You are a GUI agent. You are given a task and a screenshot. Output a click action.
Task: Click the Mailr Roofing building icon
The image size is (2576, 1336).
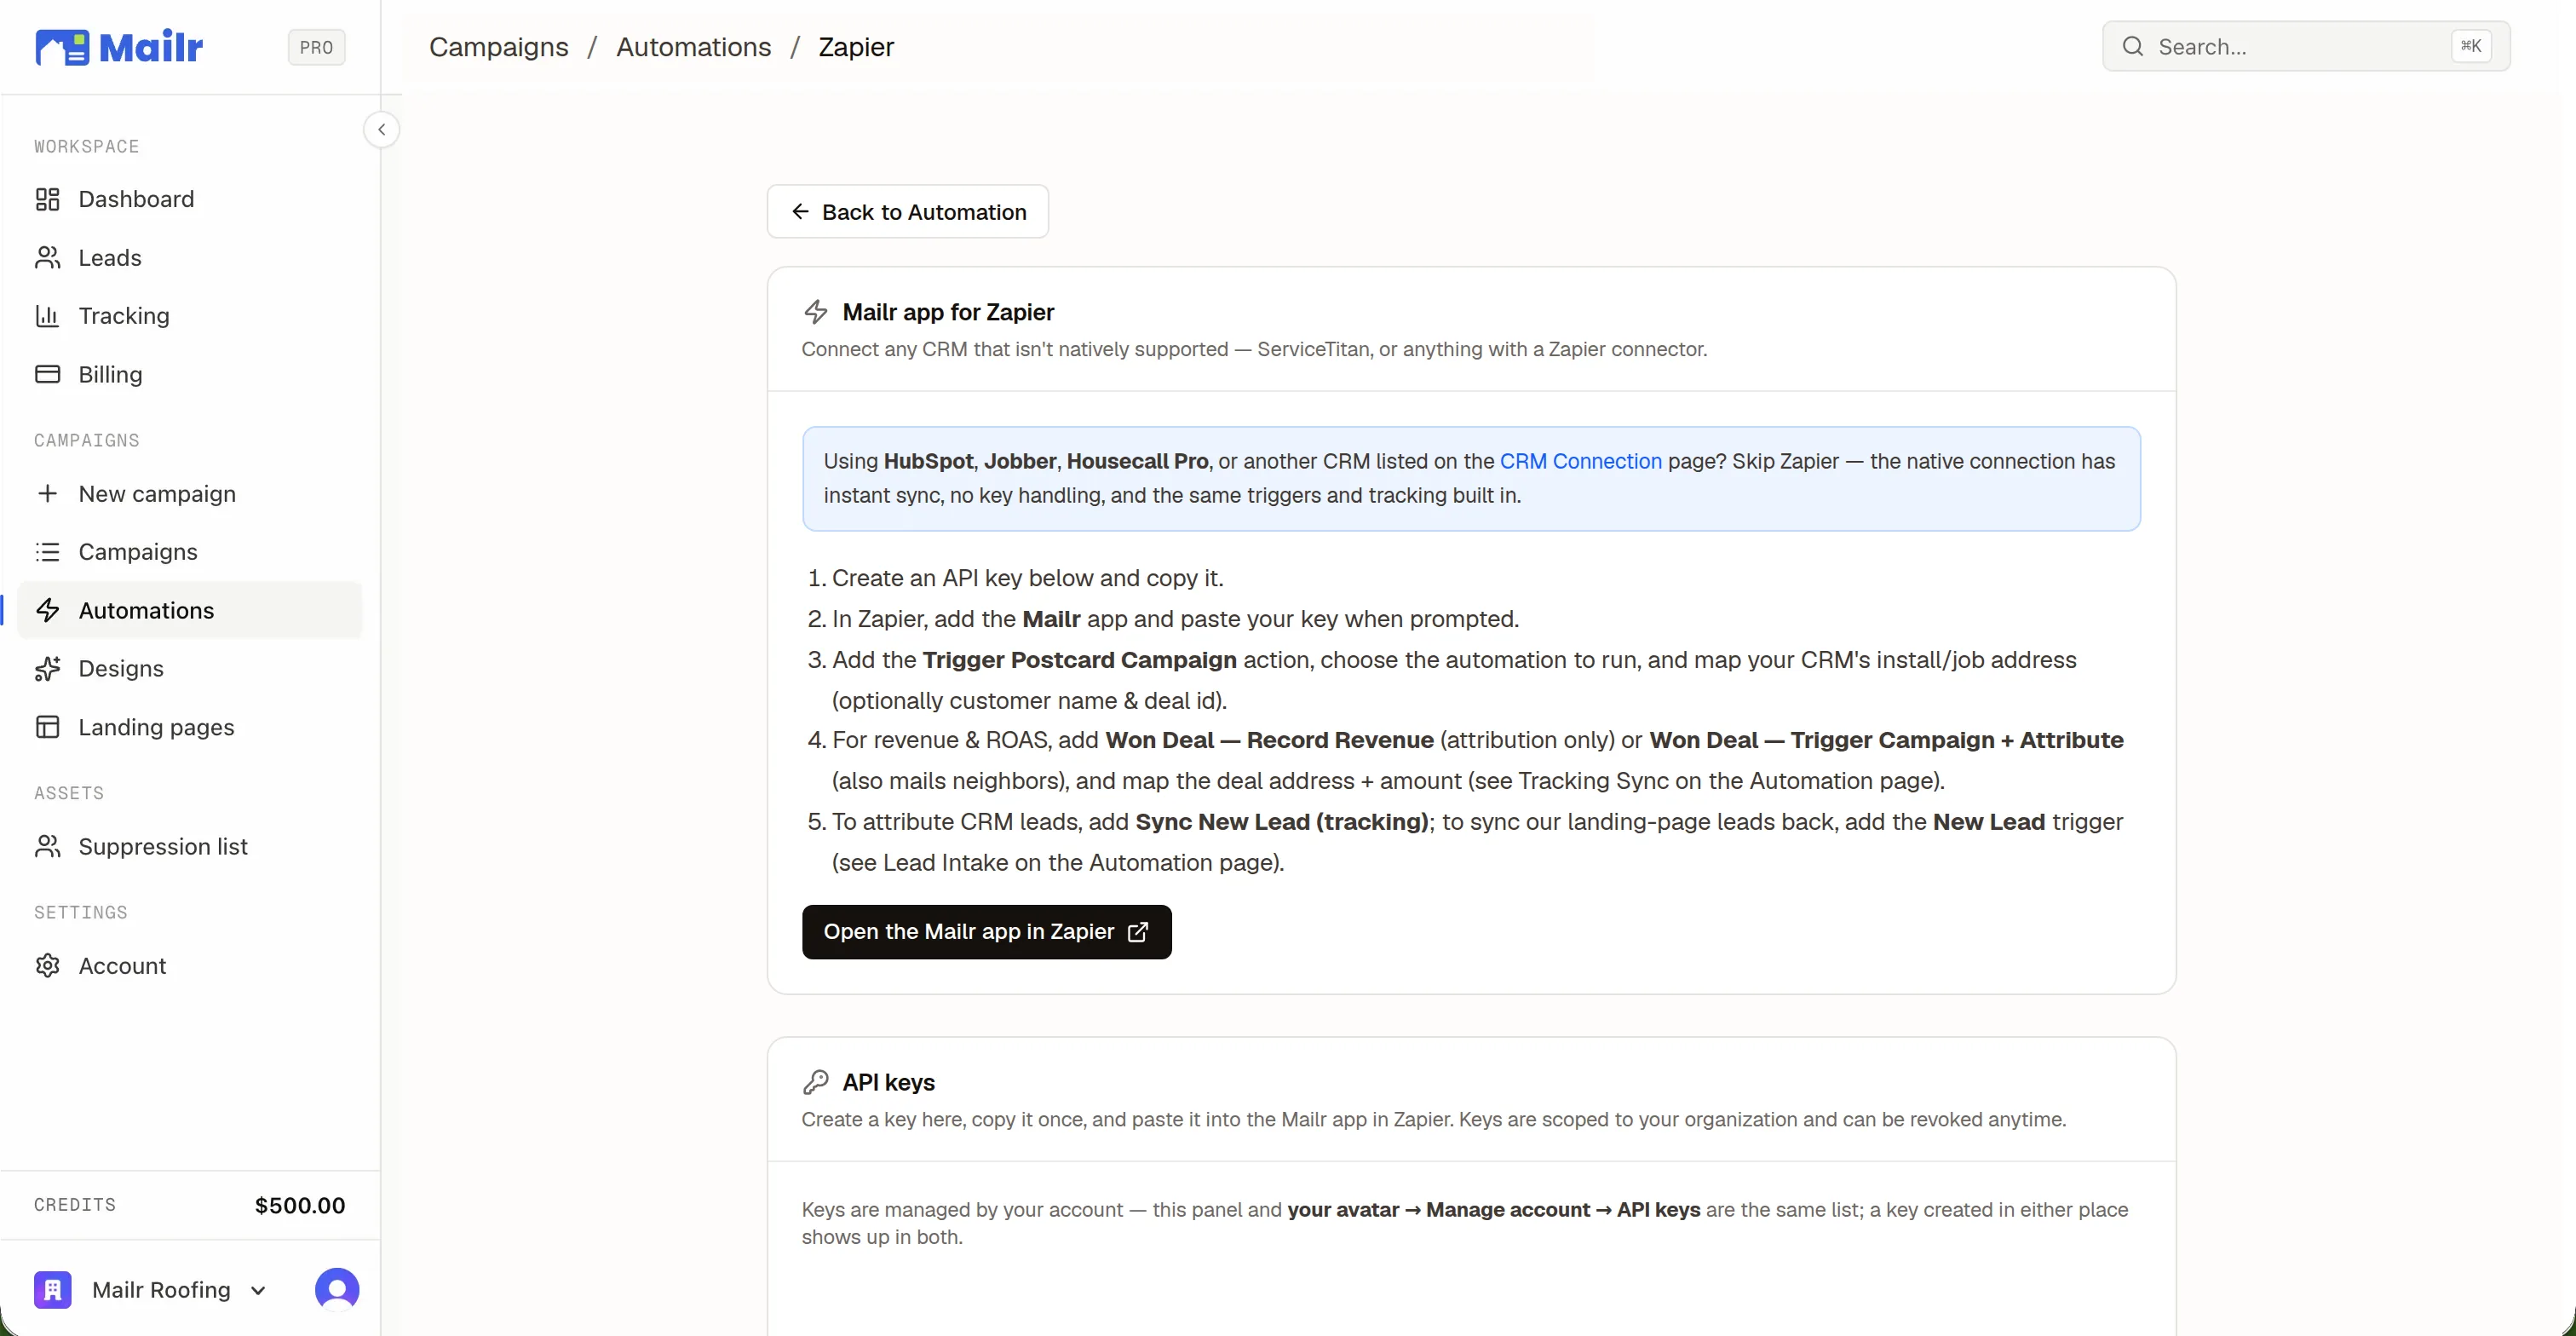tap(52, 1290)
